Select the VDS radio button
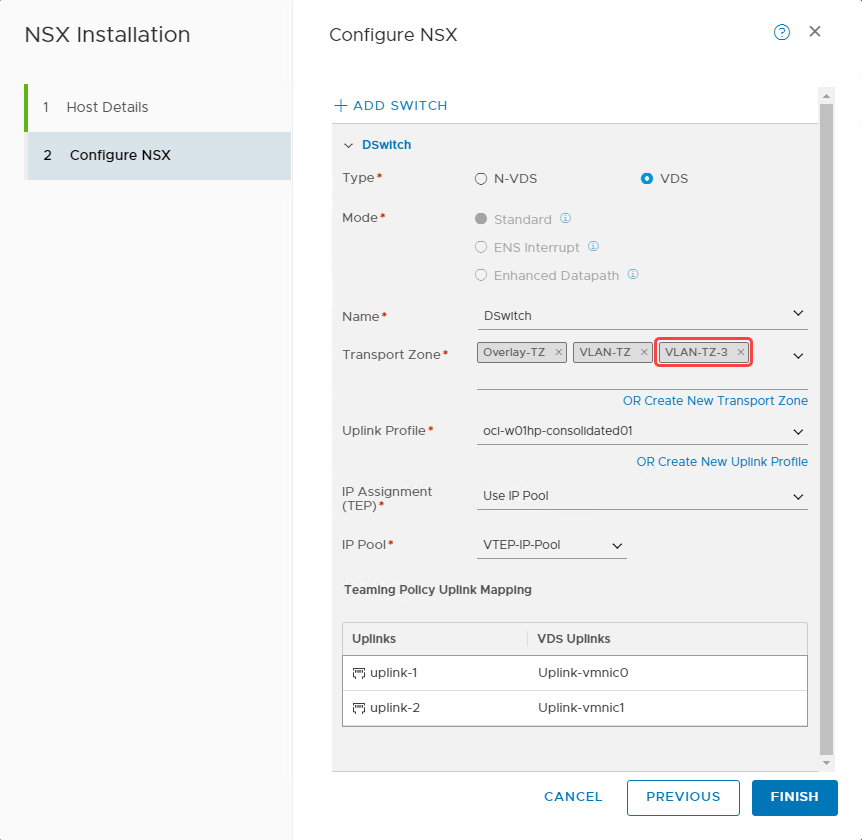 [x=647, y=178]
